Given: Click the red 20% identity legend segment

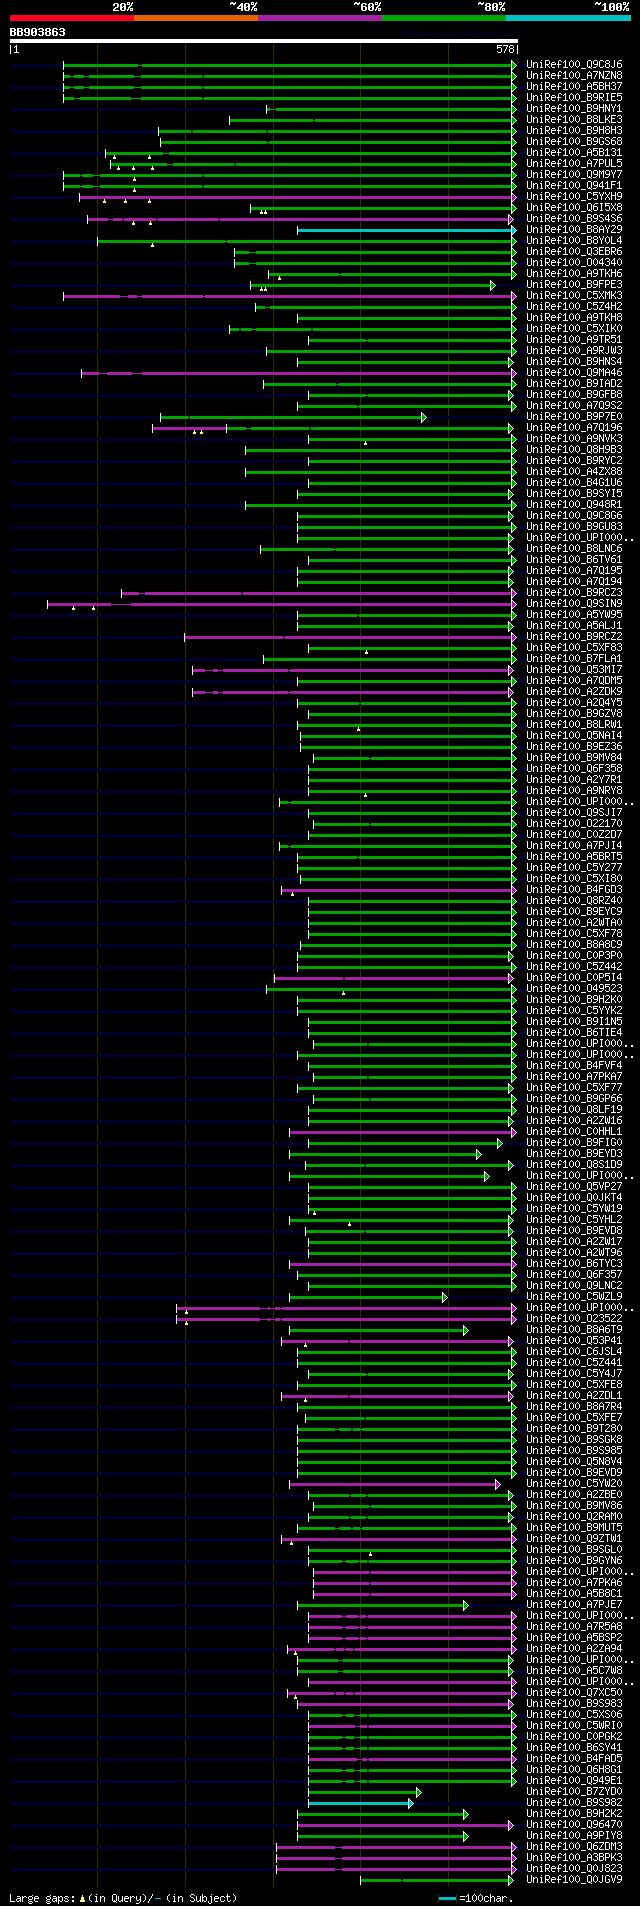Looking at the screenshot, I should [x=72, y=18].
